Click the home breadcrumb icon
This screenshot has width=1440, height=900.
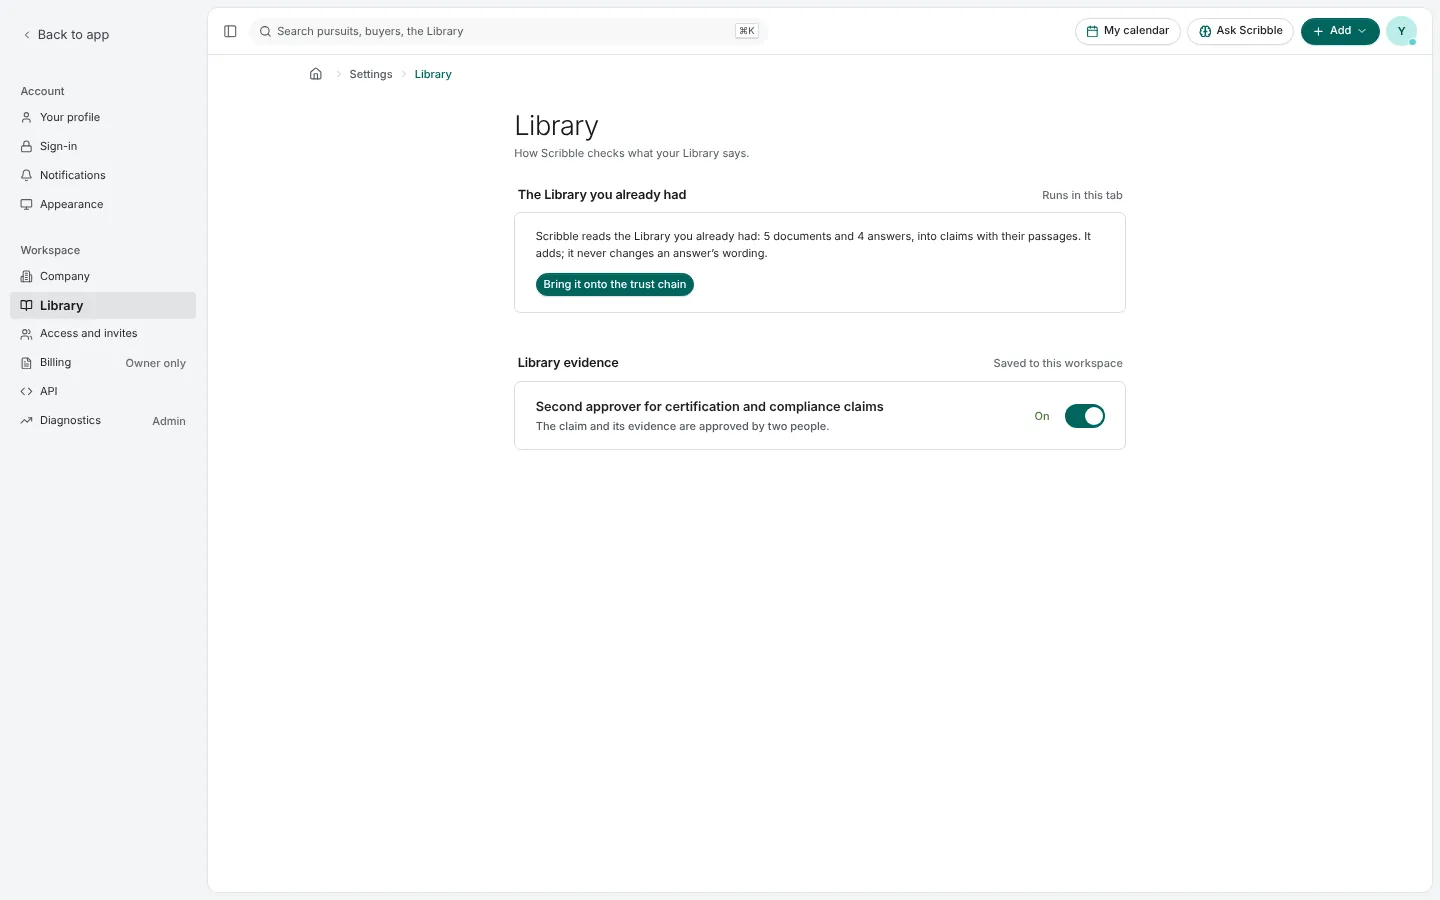316,74
